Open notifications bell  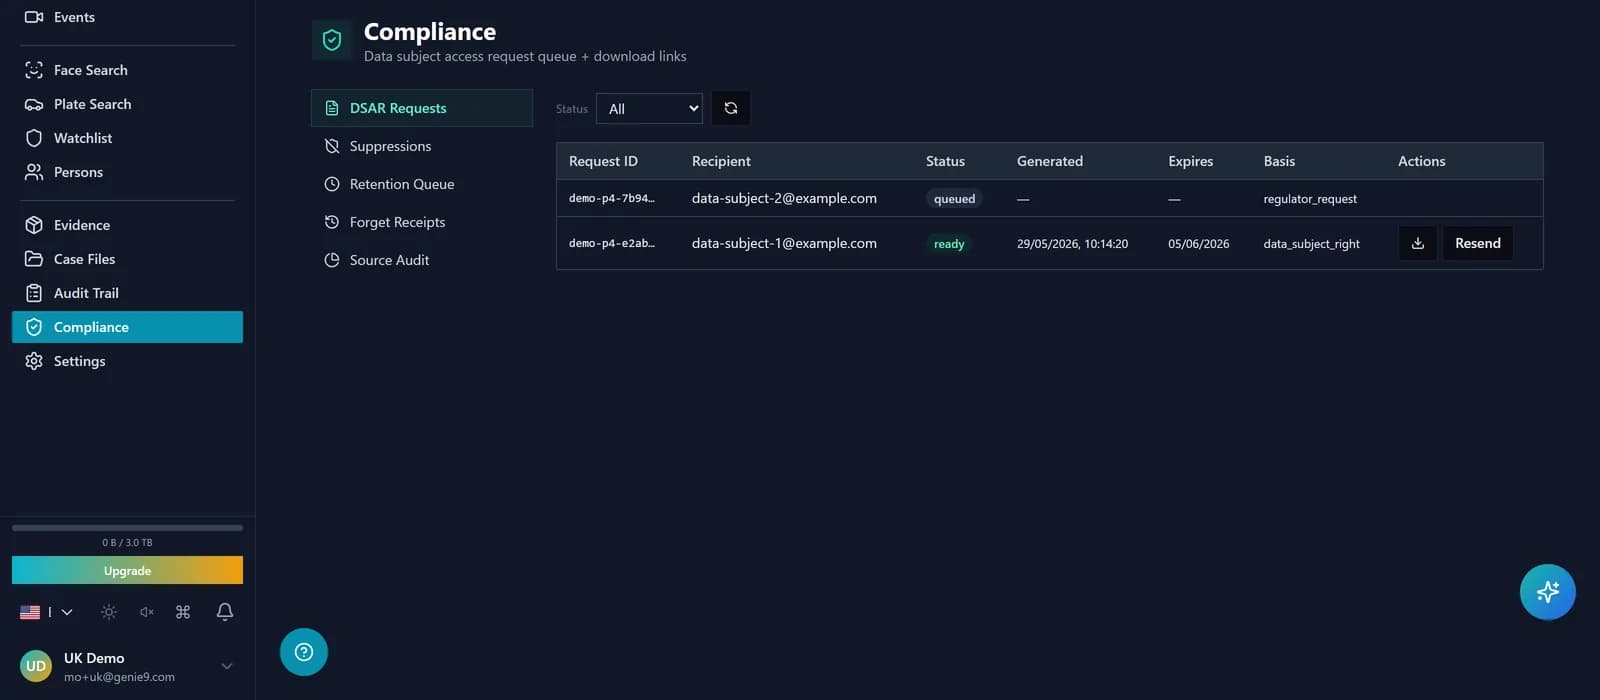(225, 612)
